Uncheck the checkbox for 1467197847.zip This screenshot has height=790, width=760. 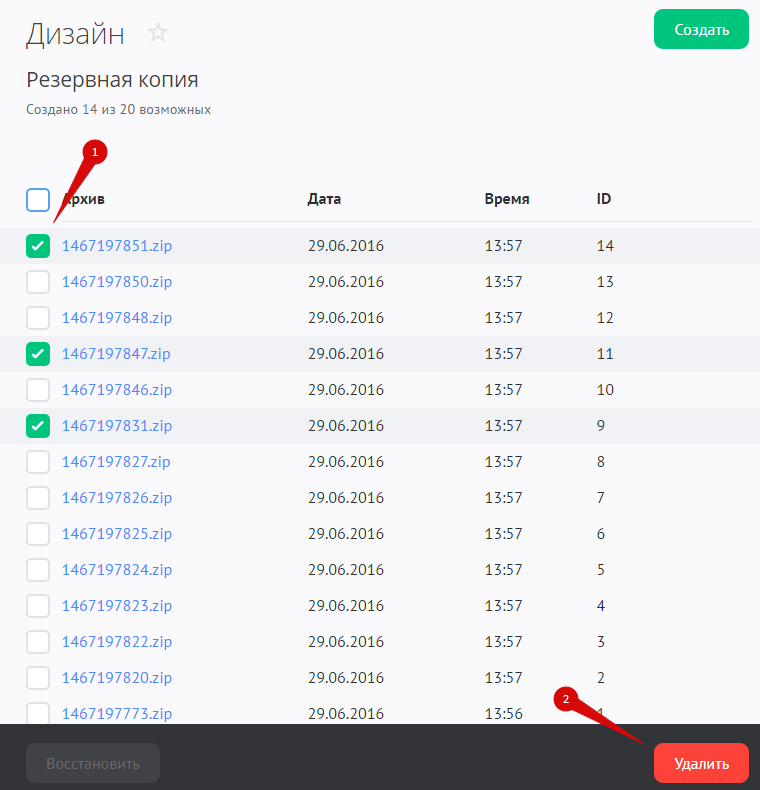point(38,354)
